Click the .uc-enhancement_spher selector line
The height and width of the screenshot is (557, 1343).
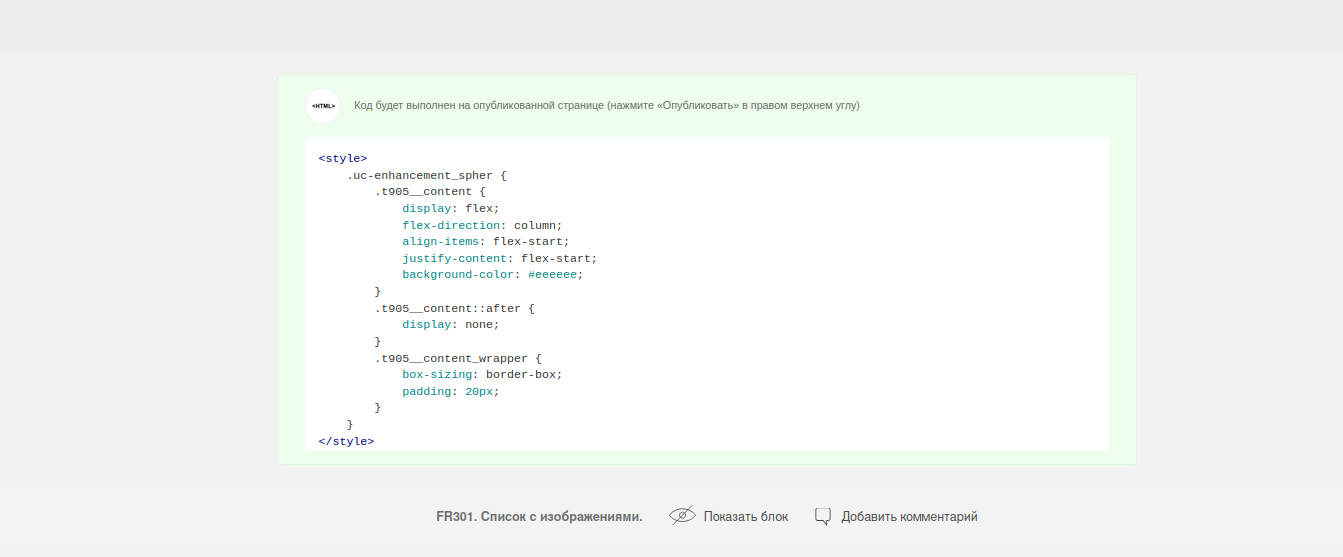(x=427, y=175)
